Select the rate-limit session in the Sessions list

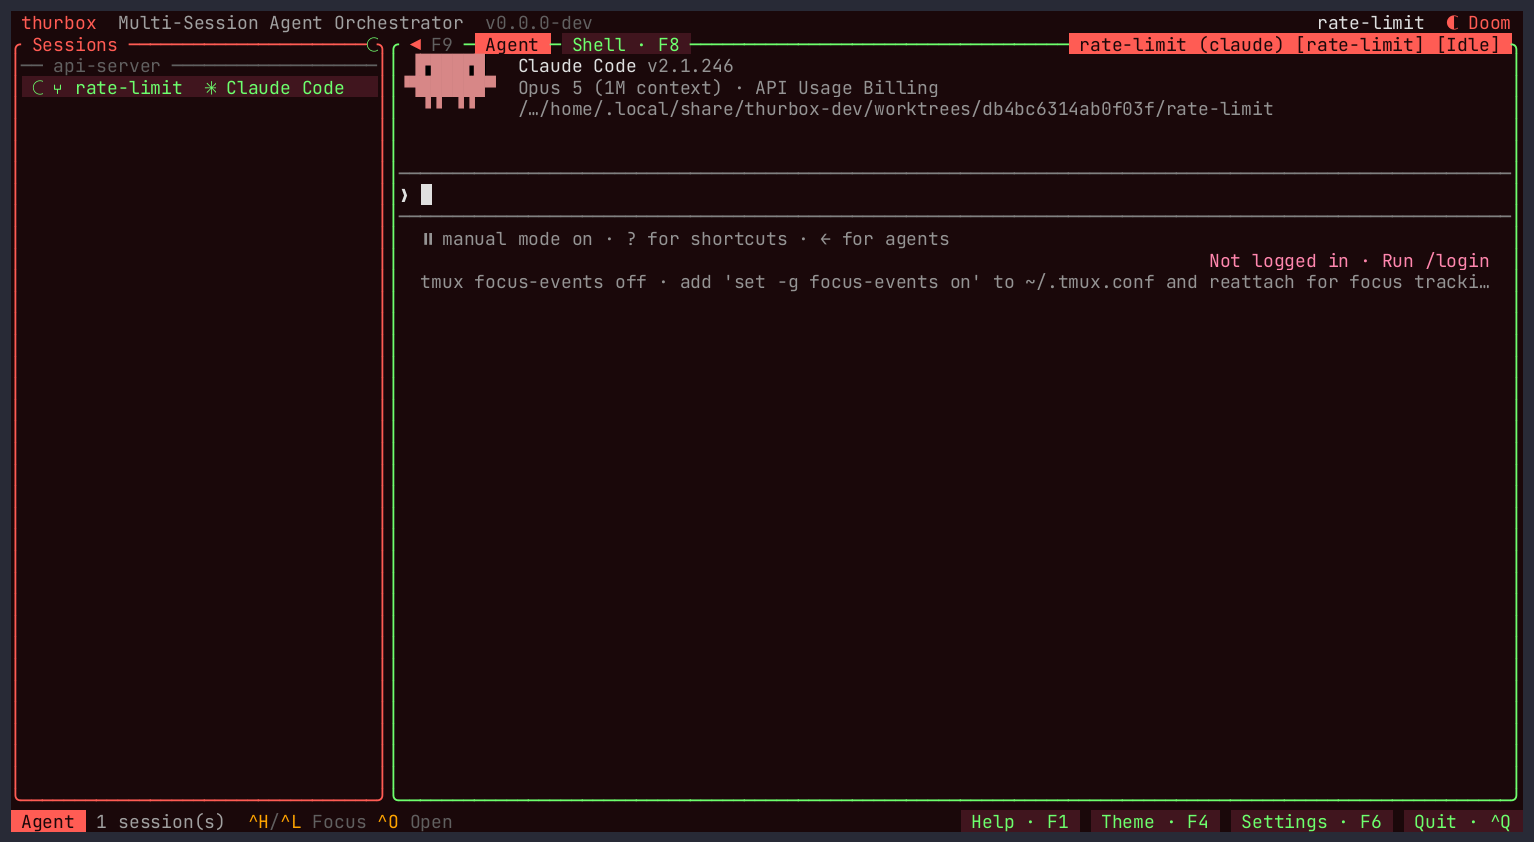tap(200, 88)
